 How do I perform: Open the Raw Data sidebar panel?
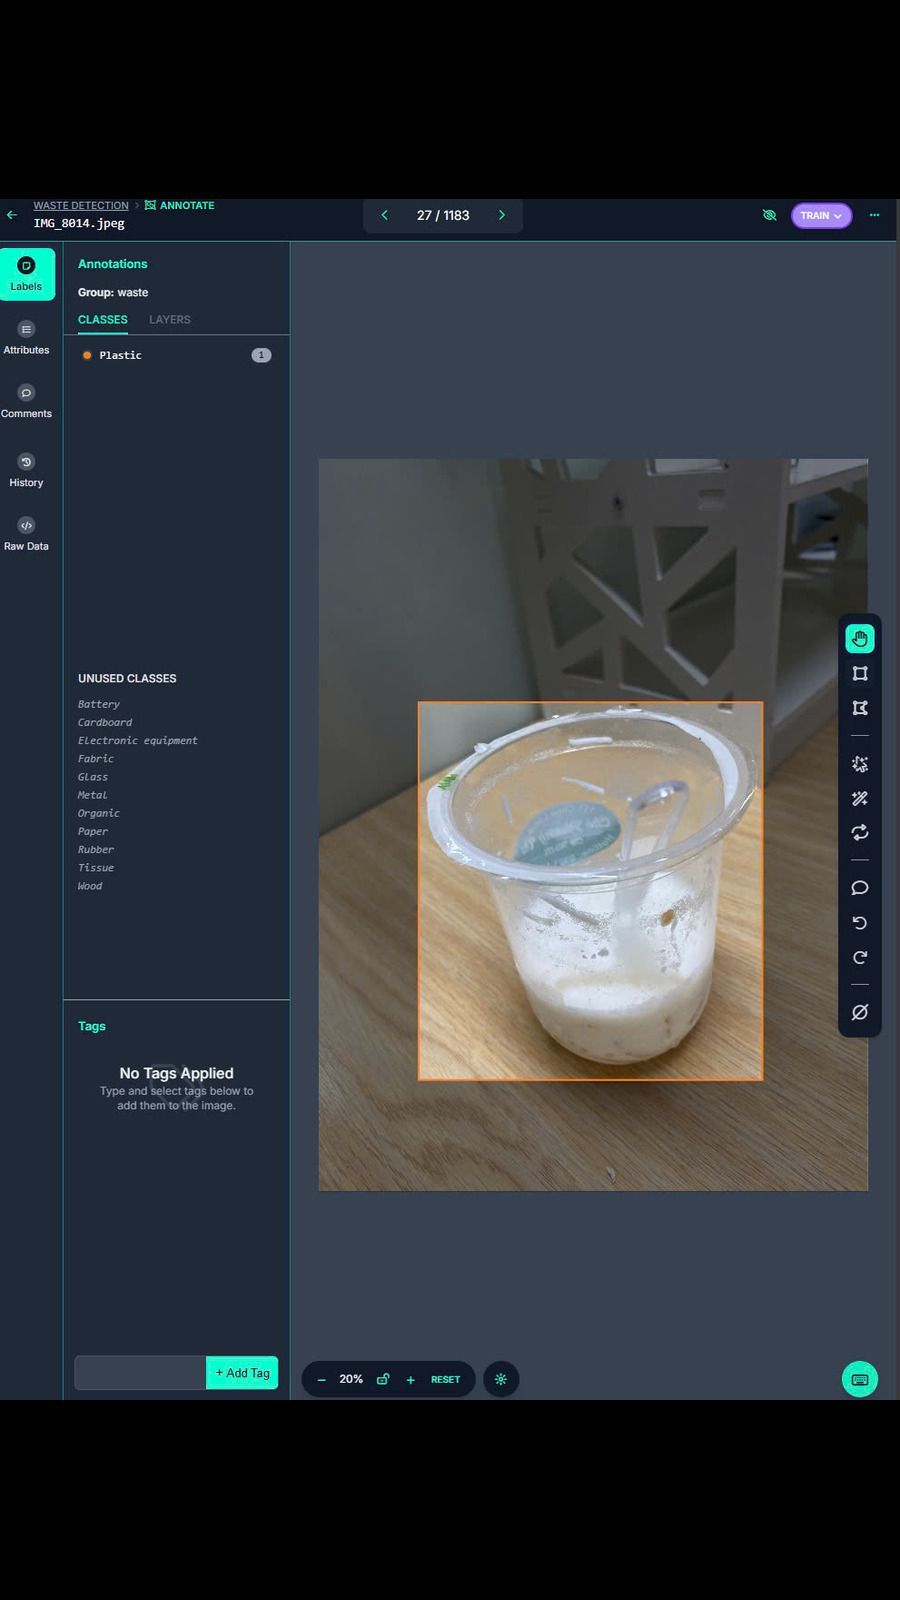point(27,534)
